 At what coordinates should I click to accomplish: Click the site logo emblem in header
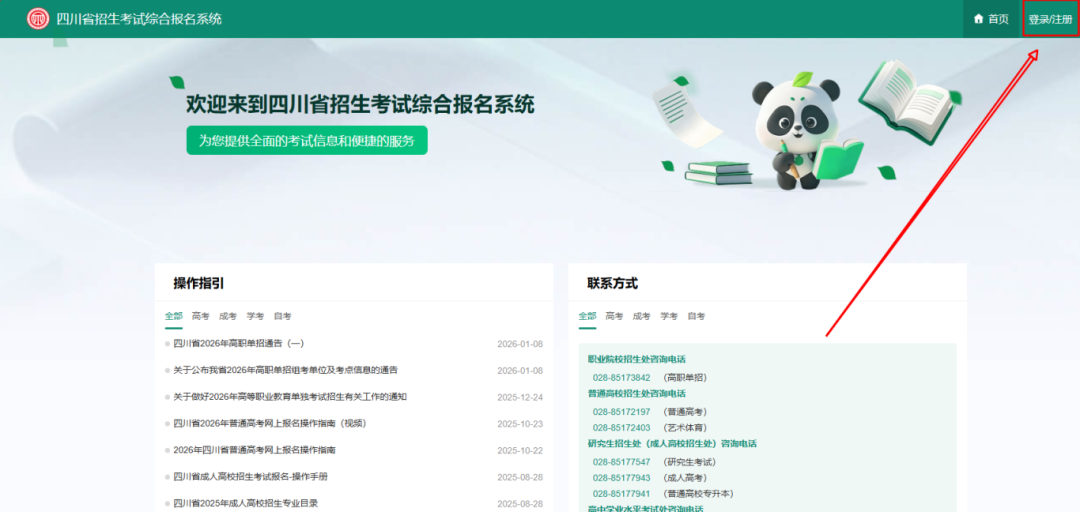click(37, 19)
